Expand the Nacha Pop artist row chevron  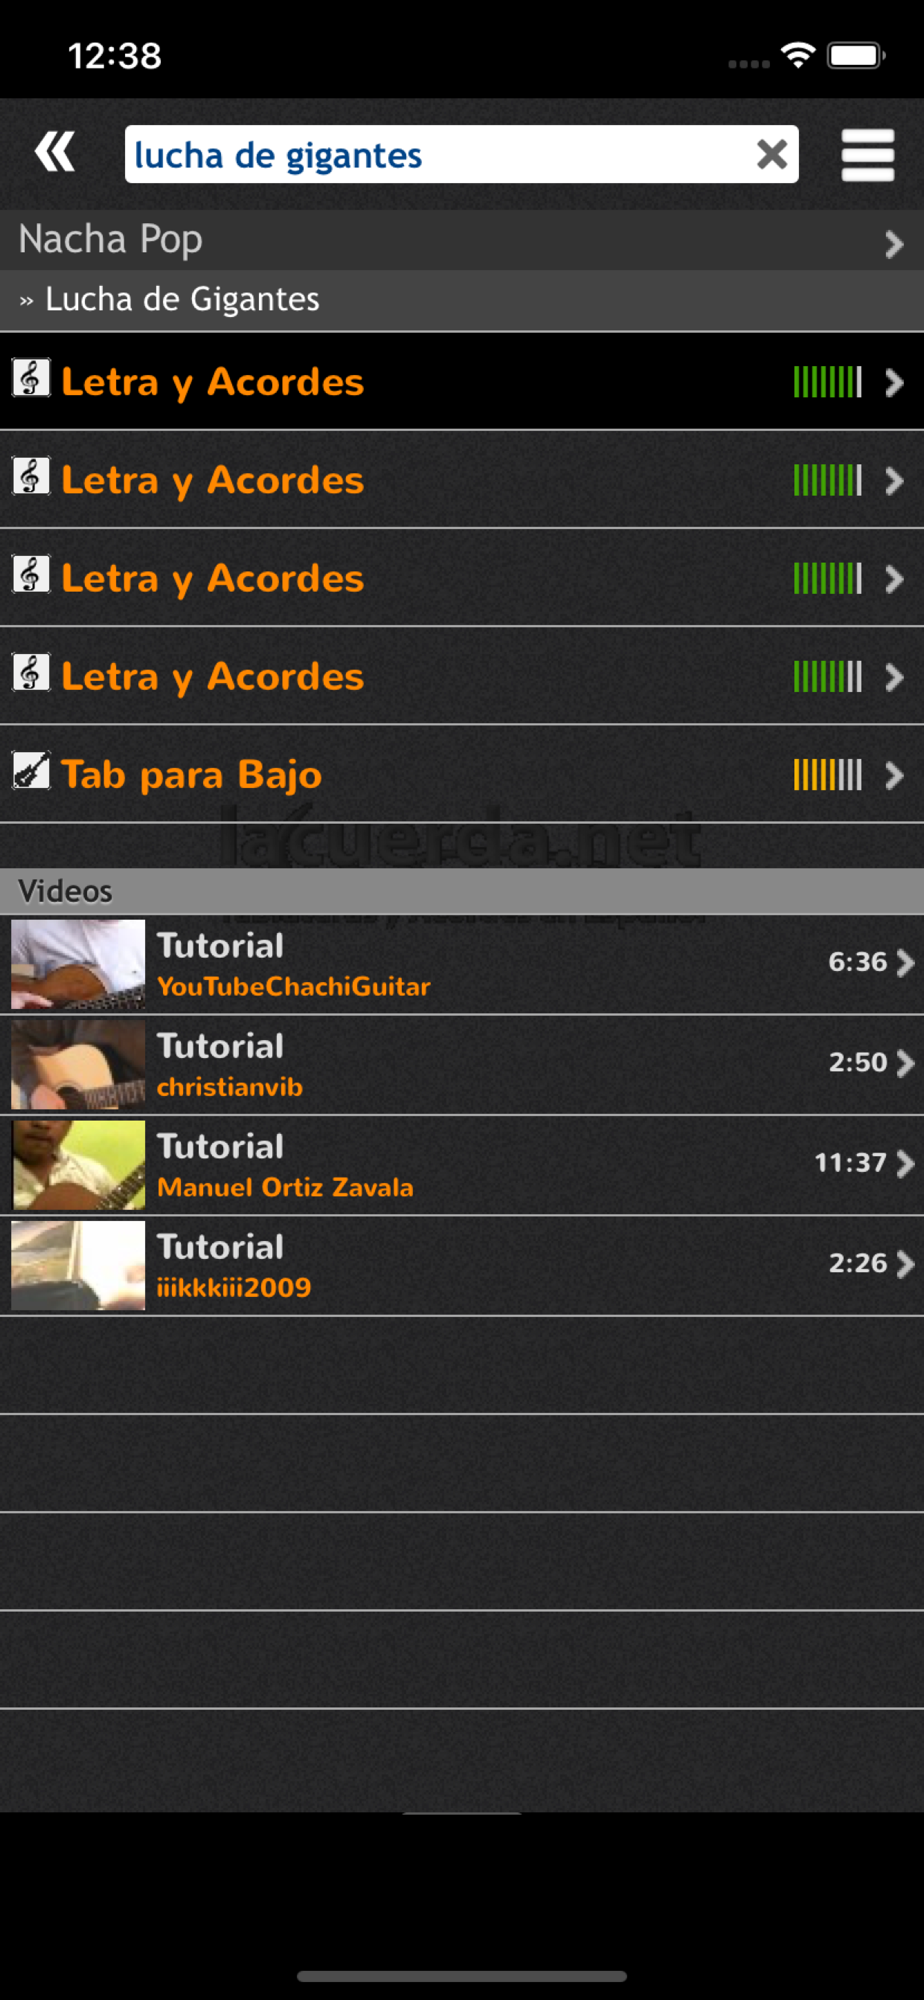click(x=894, y=244)
